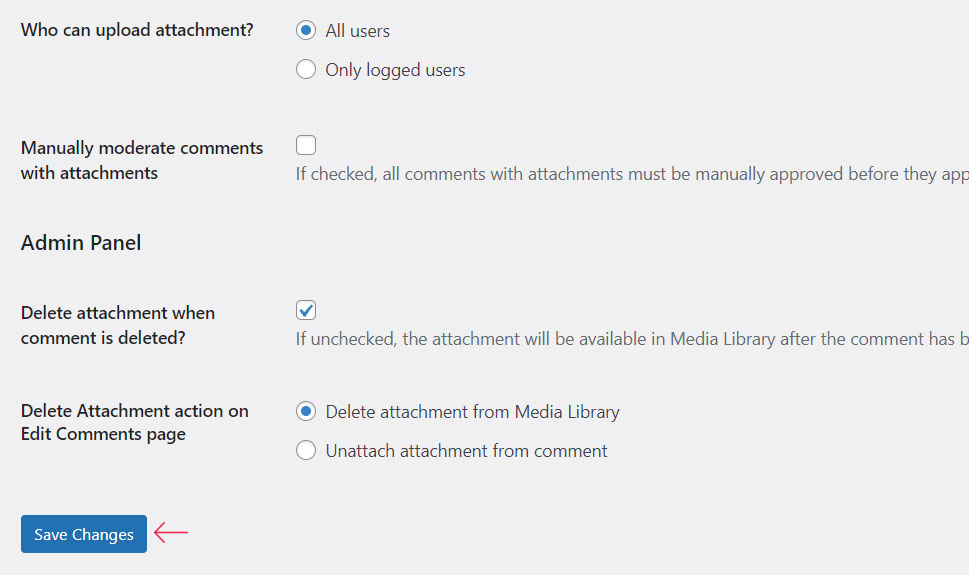The height and width of the screenshot is (575, 969).
Task: Click 'Delete attachment from Media Library' label text
Action: pyautogui.click(x=472, y=412)
